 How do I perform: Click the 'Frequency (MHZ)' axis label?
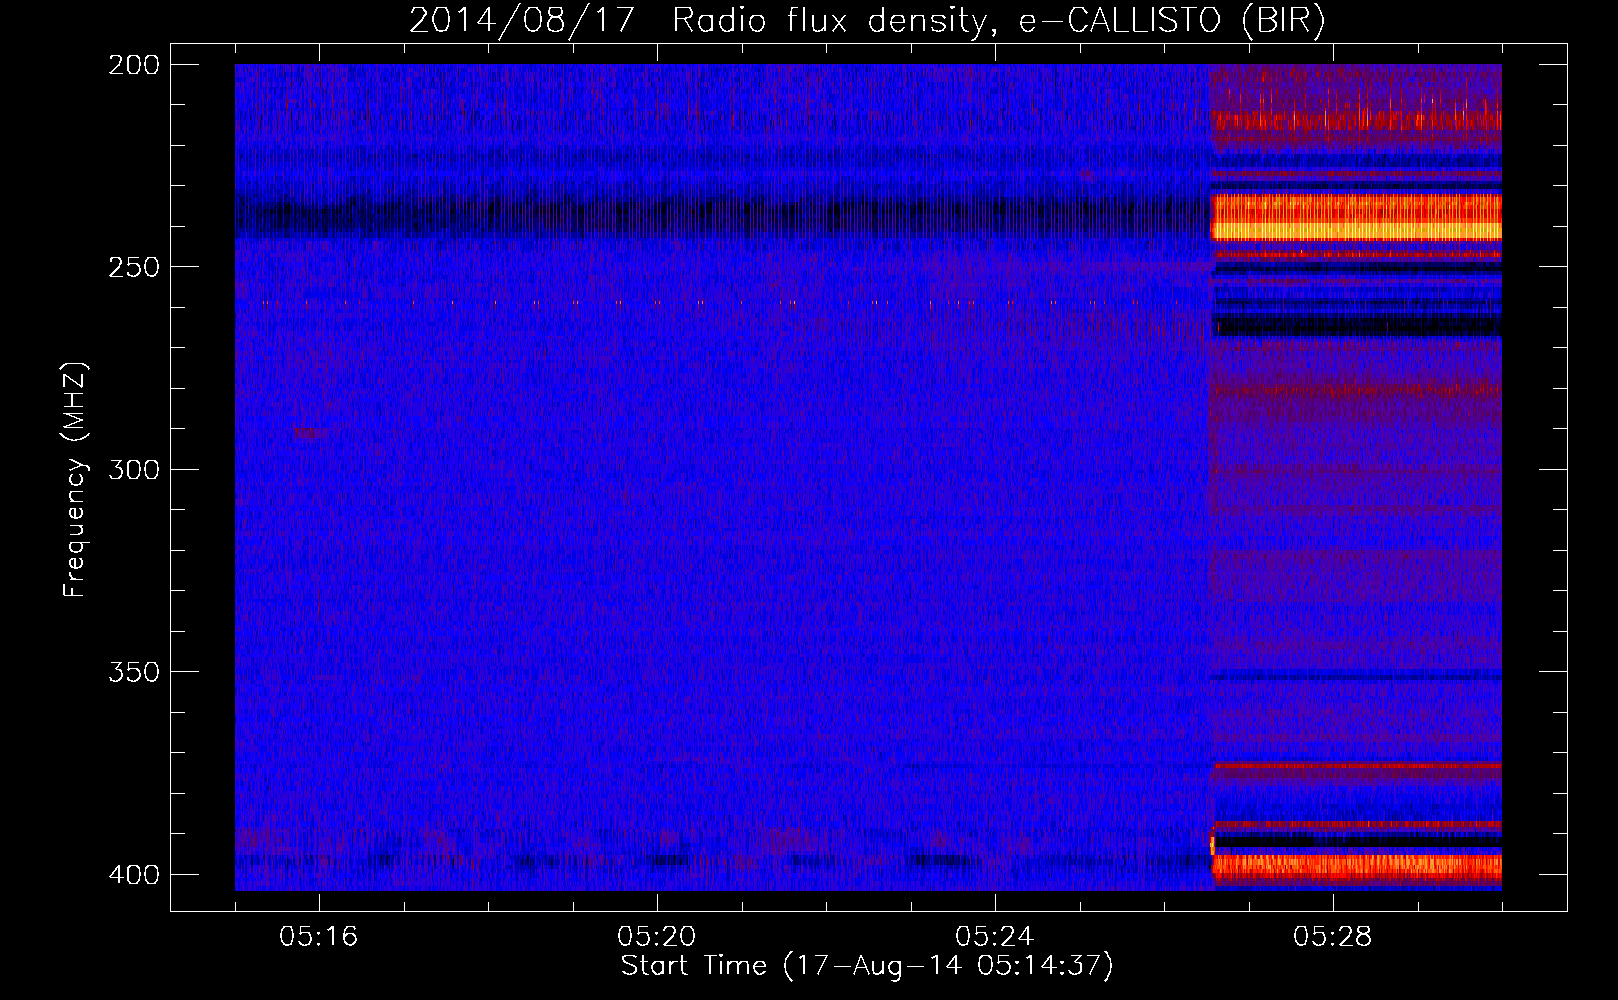(75, 479)
